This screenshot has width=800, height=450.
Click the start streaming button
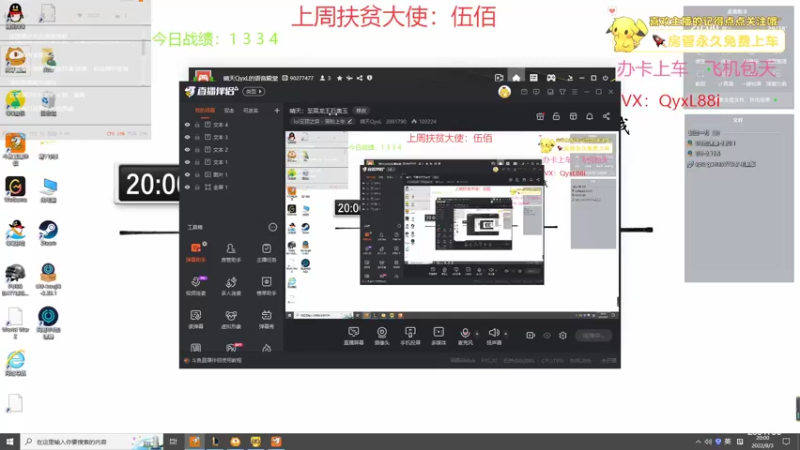tap(593, 335)
